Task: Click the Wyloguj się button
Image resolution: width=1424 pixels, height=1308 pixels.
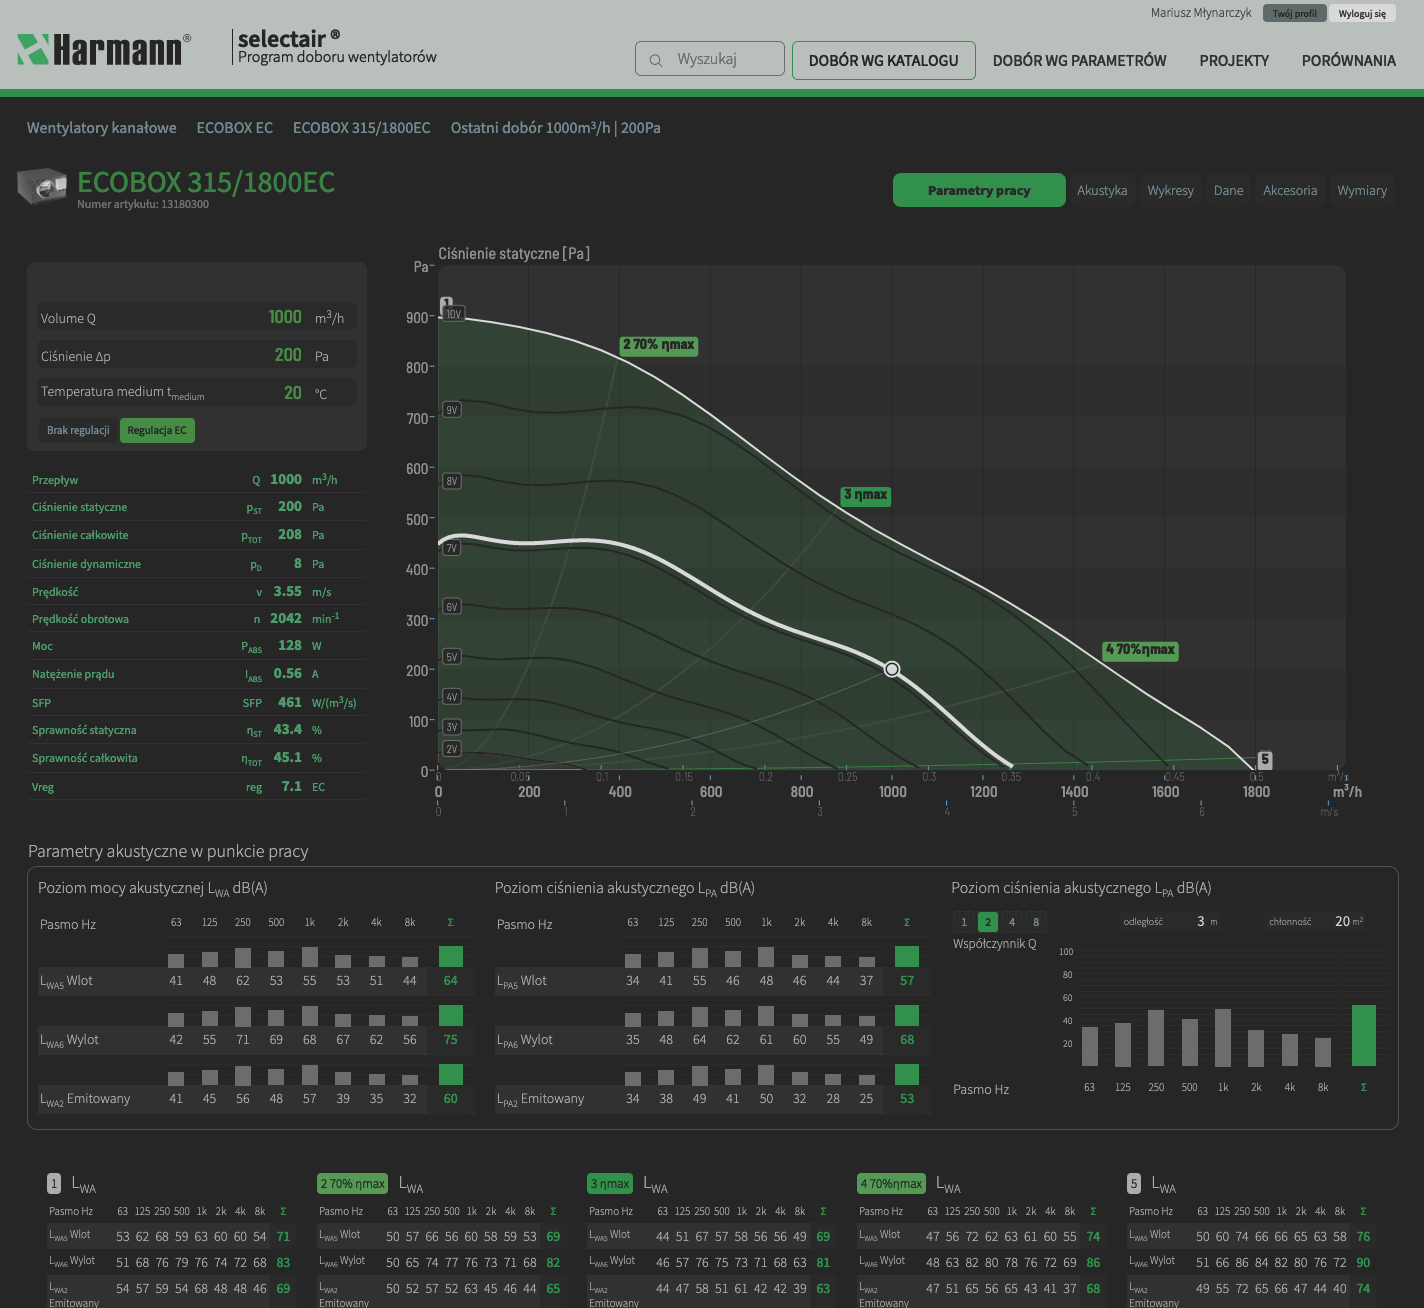Action: (x=1362, y=13)
